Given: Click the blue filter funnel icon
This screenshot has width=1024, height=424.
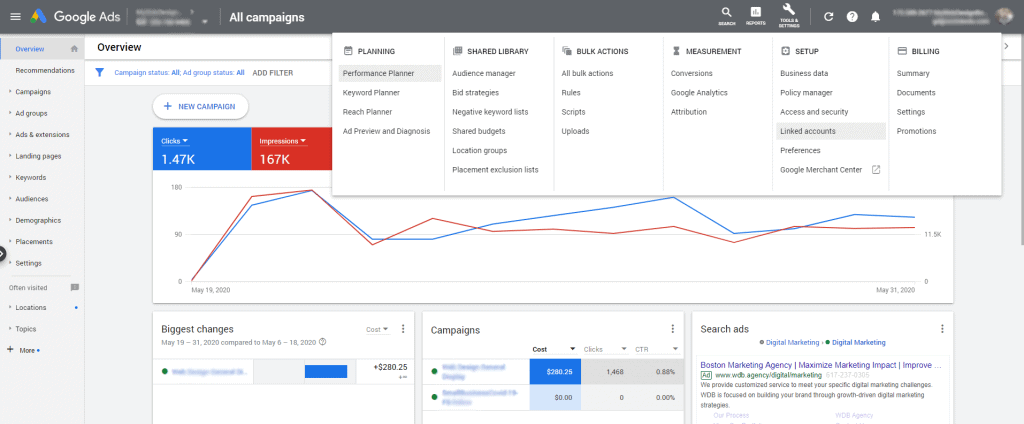Looking at the screenshot, I should (x=99, y=72).
